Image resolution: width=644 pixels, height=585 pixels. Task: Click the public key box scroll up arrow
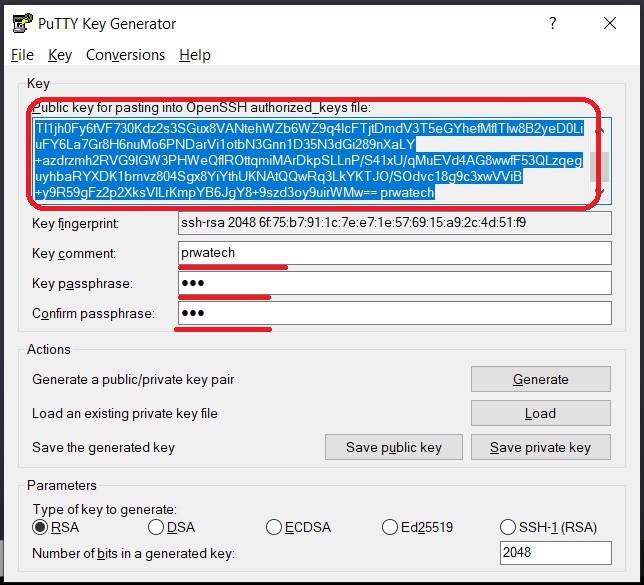click(x=600, y=130)
